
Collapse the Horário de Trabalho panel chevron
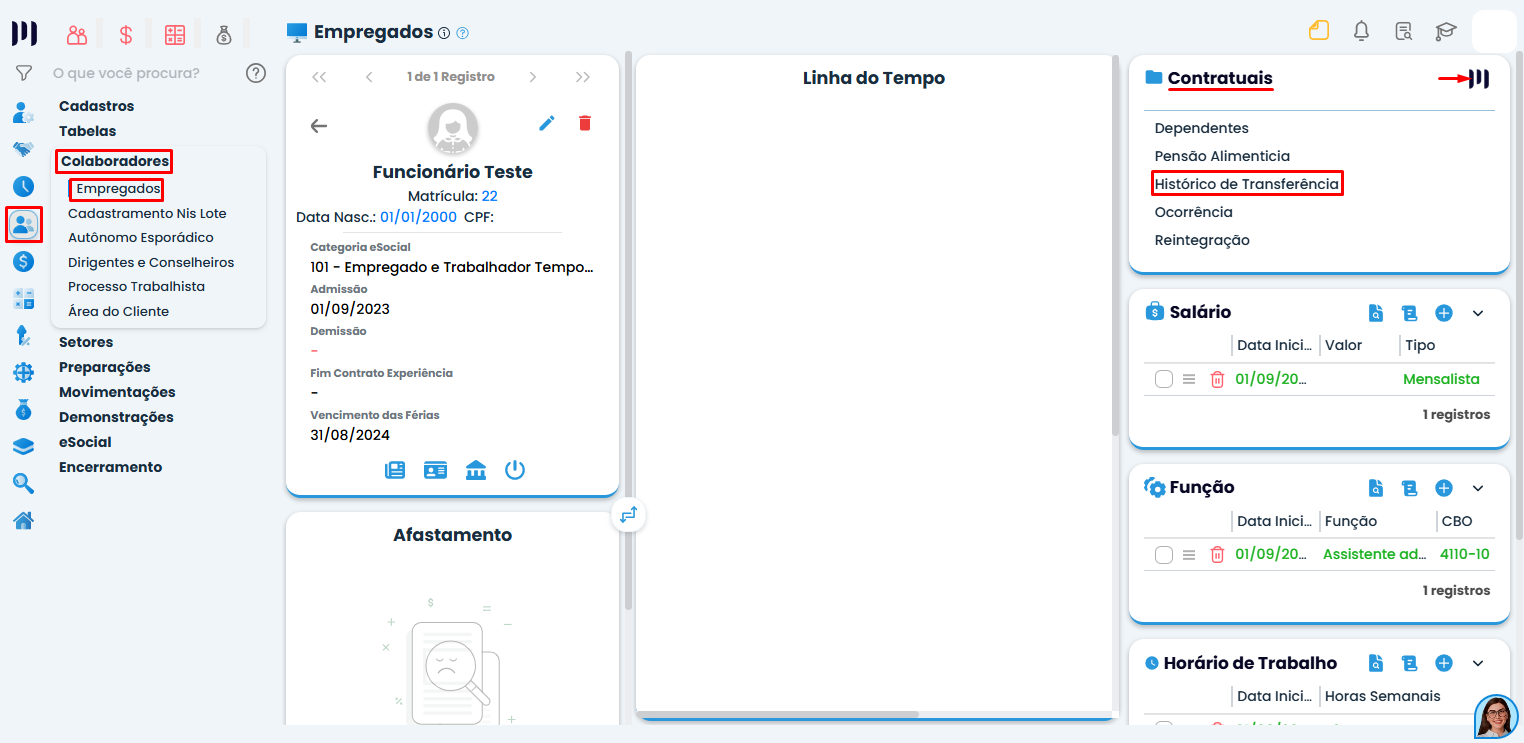pyautogui.click(x=1478, y=663)
